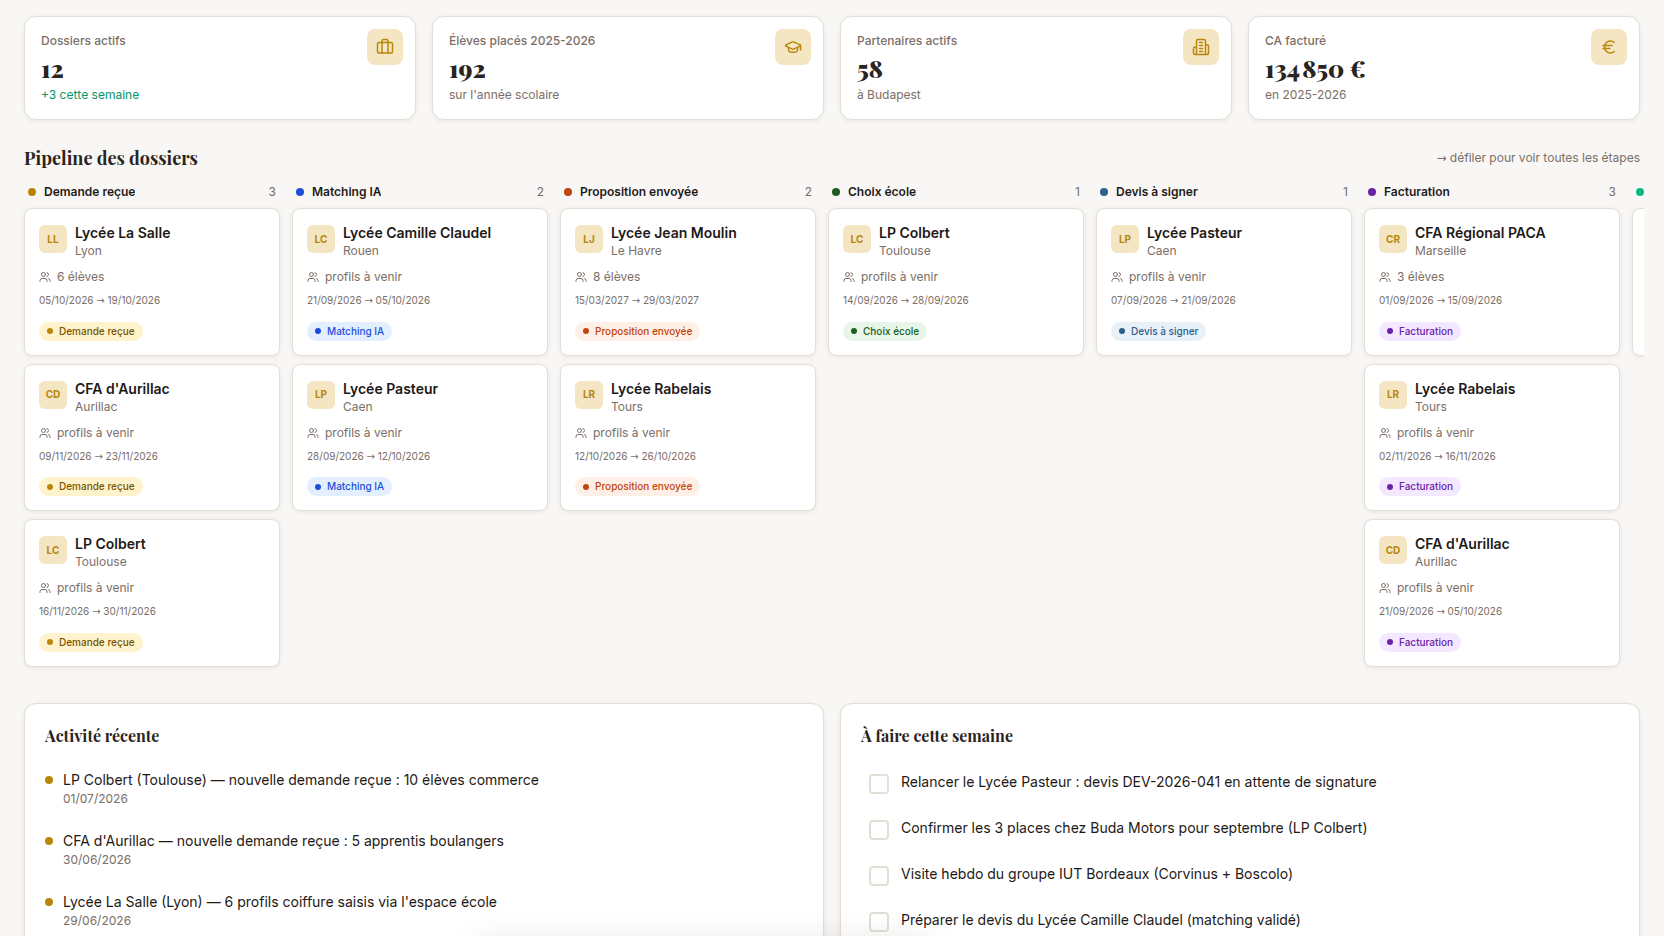Click the euro icon in CA facturé

(x=1609, y=47)
